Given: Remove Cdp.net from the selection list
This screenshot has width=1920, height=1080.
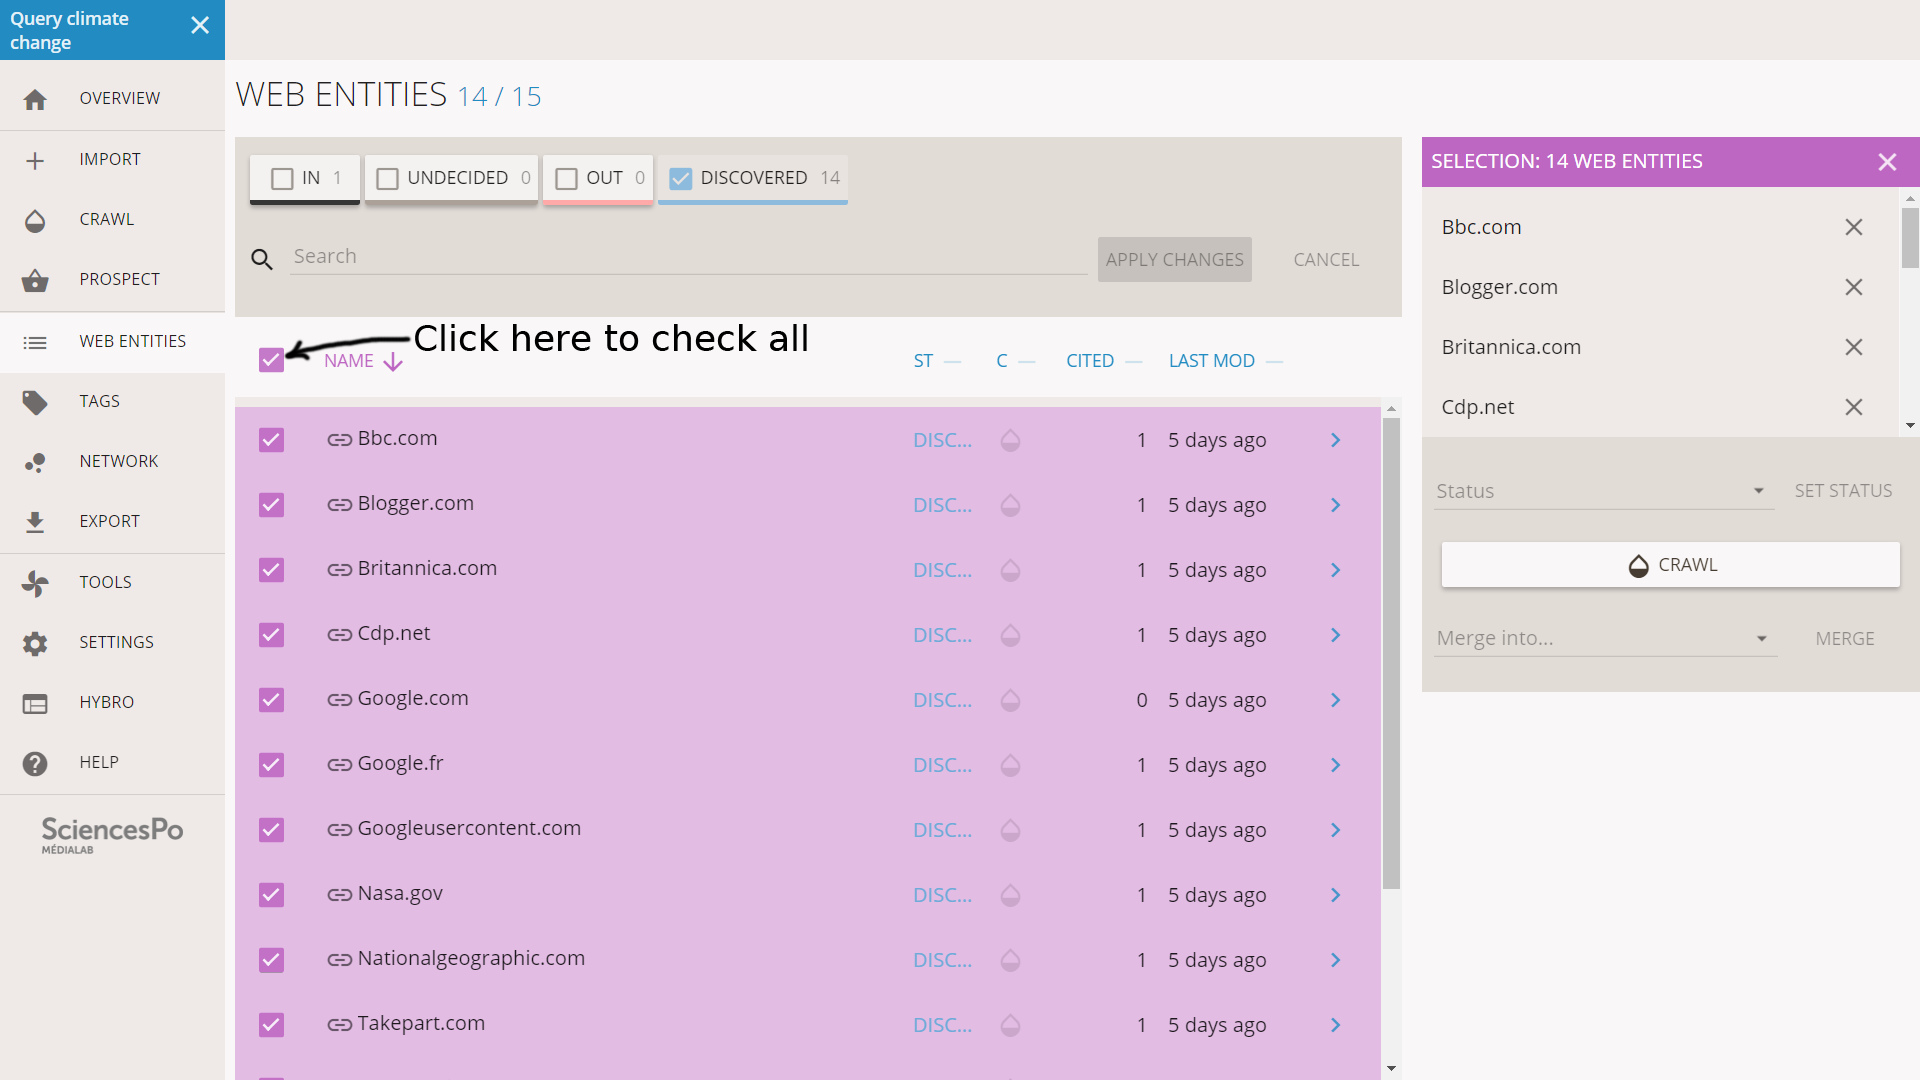Looking at the screenshot, I should (x=1853, y=407).
